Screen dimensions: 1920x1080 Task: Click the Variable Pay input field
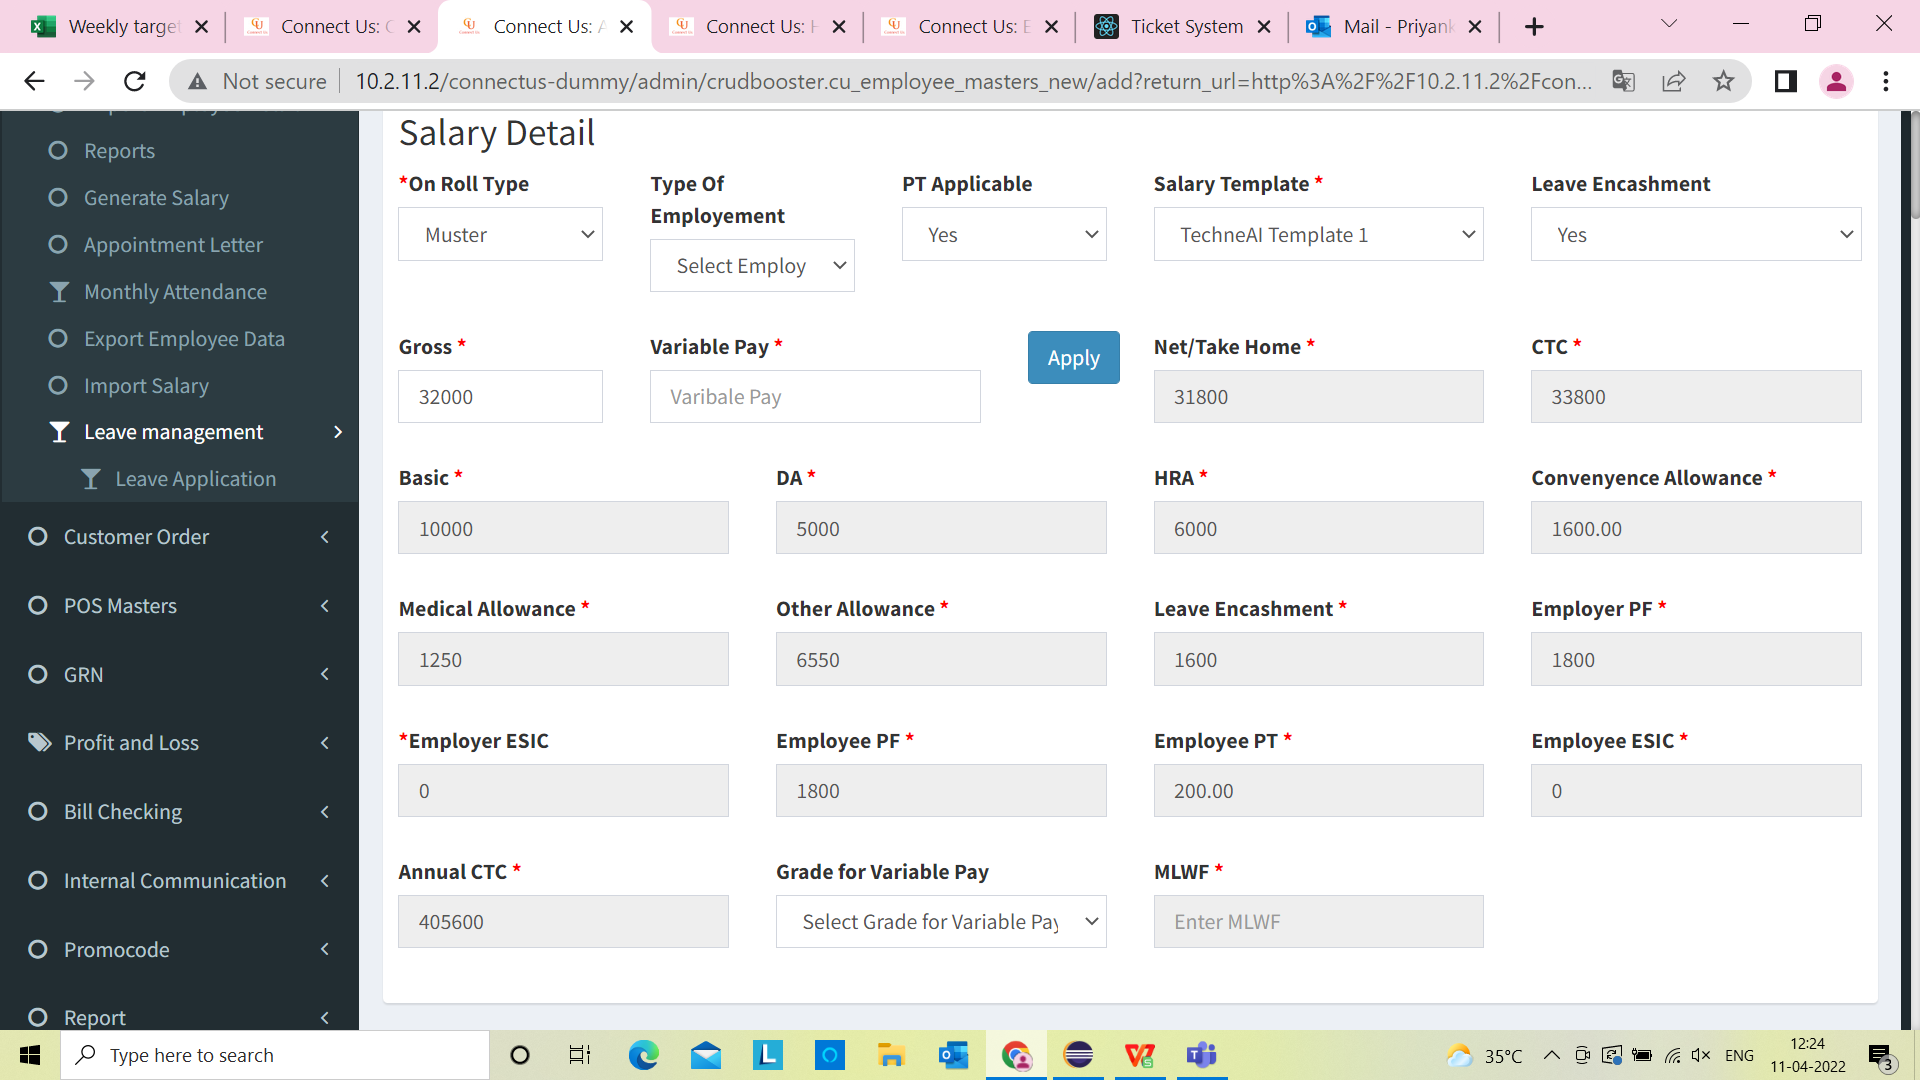[815, 397]
